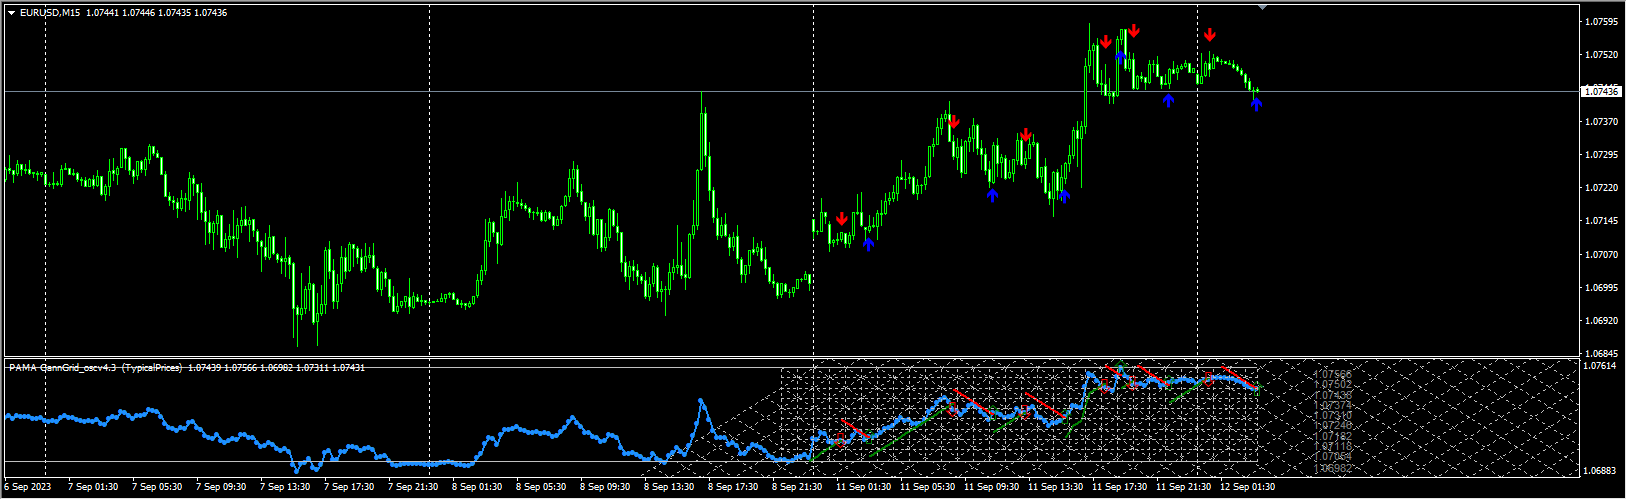This screenshot has width=1627, height=500.
Task: Select the second blue up arrow from left
Action: [x=992, y=195]
